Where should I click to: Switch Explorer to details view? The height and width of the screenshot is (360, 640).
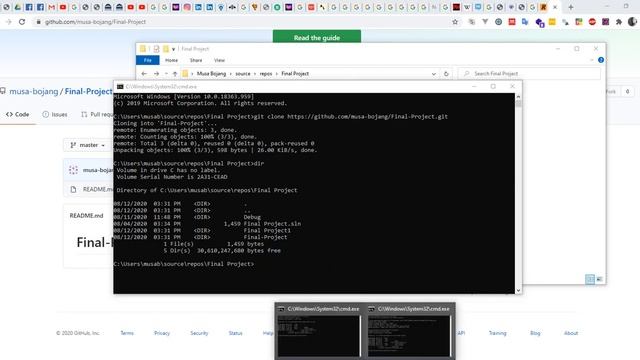click(x=590, y=279)
